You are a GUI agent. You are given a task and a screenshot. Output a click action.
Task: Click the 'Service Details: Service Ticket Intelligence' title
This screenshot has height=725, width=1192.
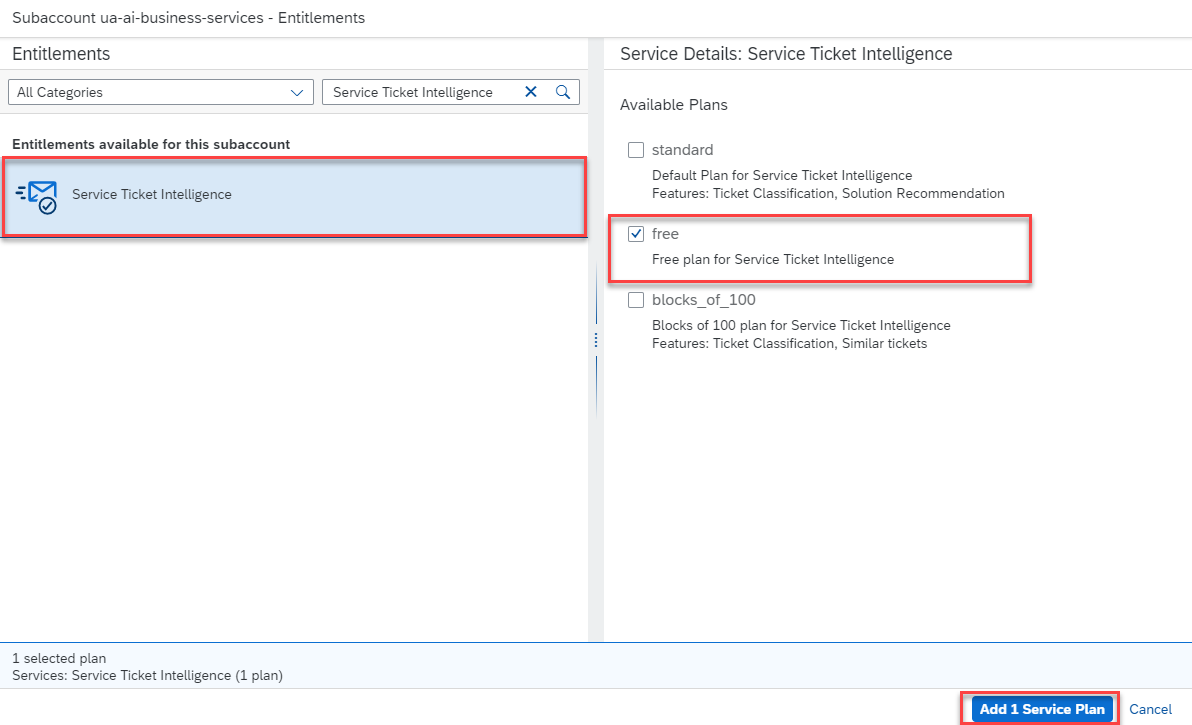(x=786, y=54)
